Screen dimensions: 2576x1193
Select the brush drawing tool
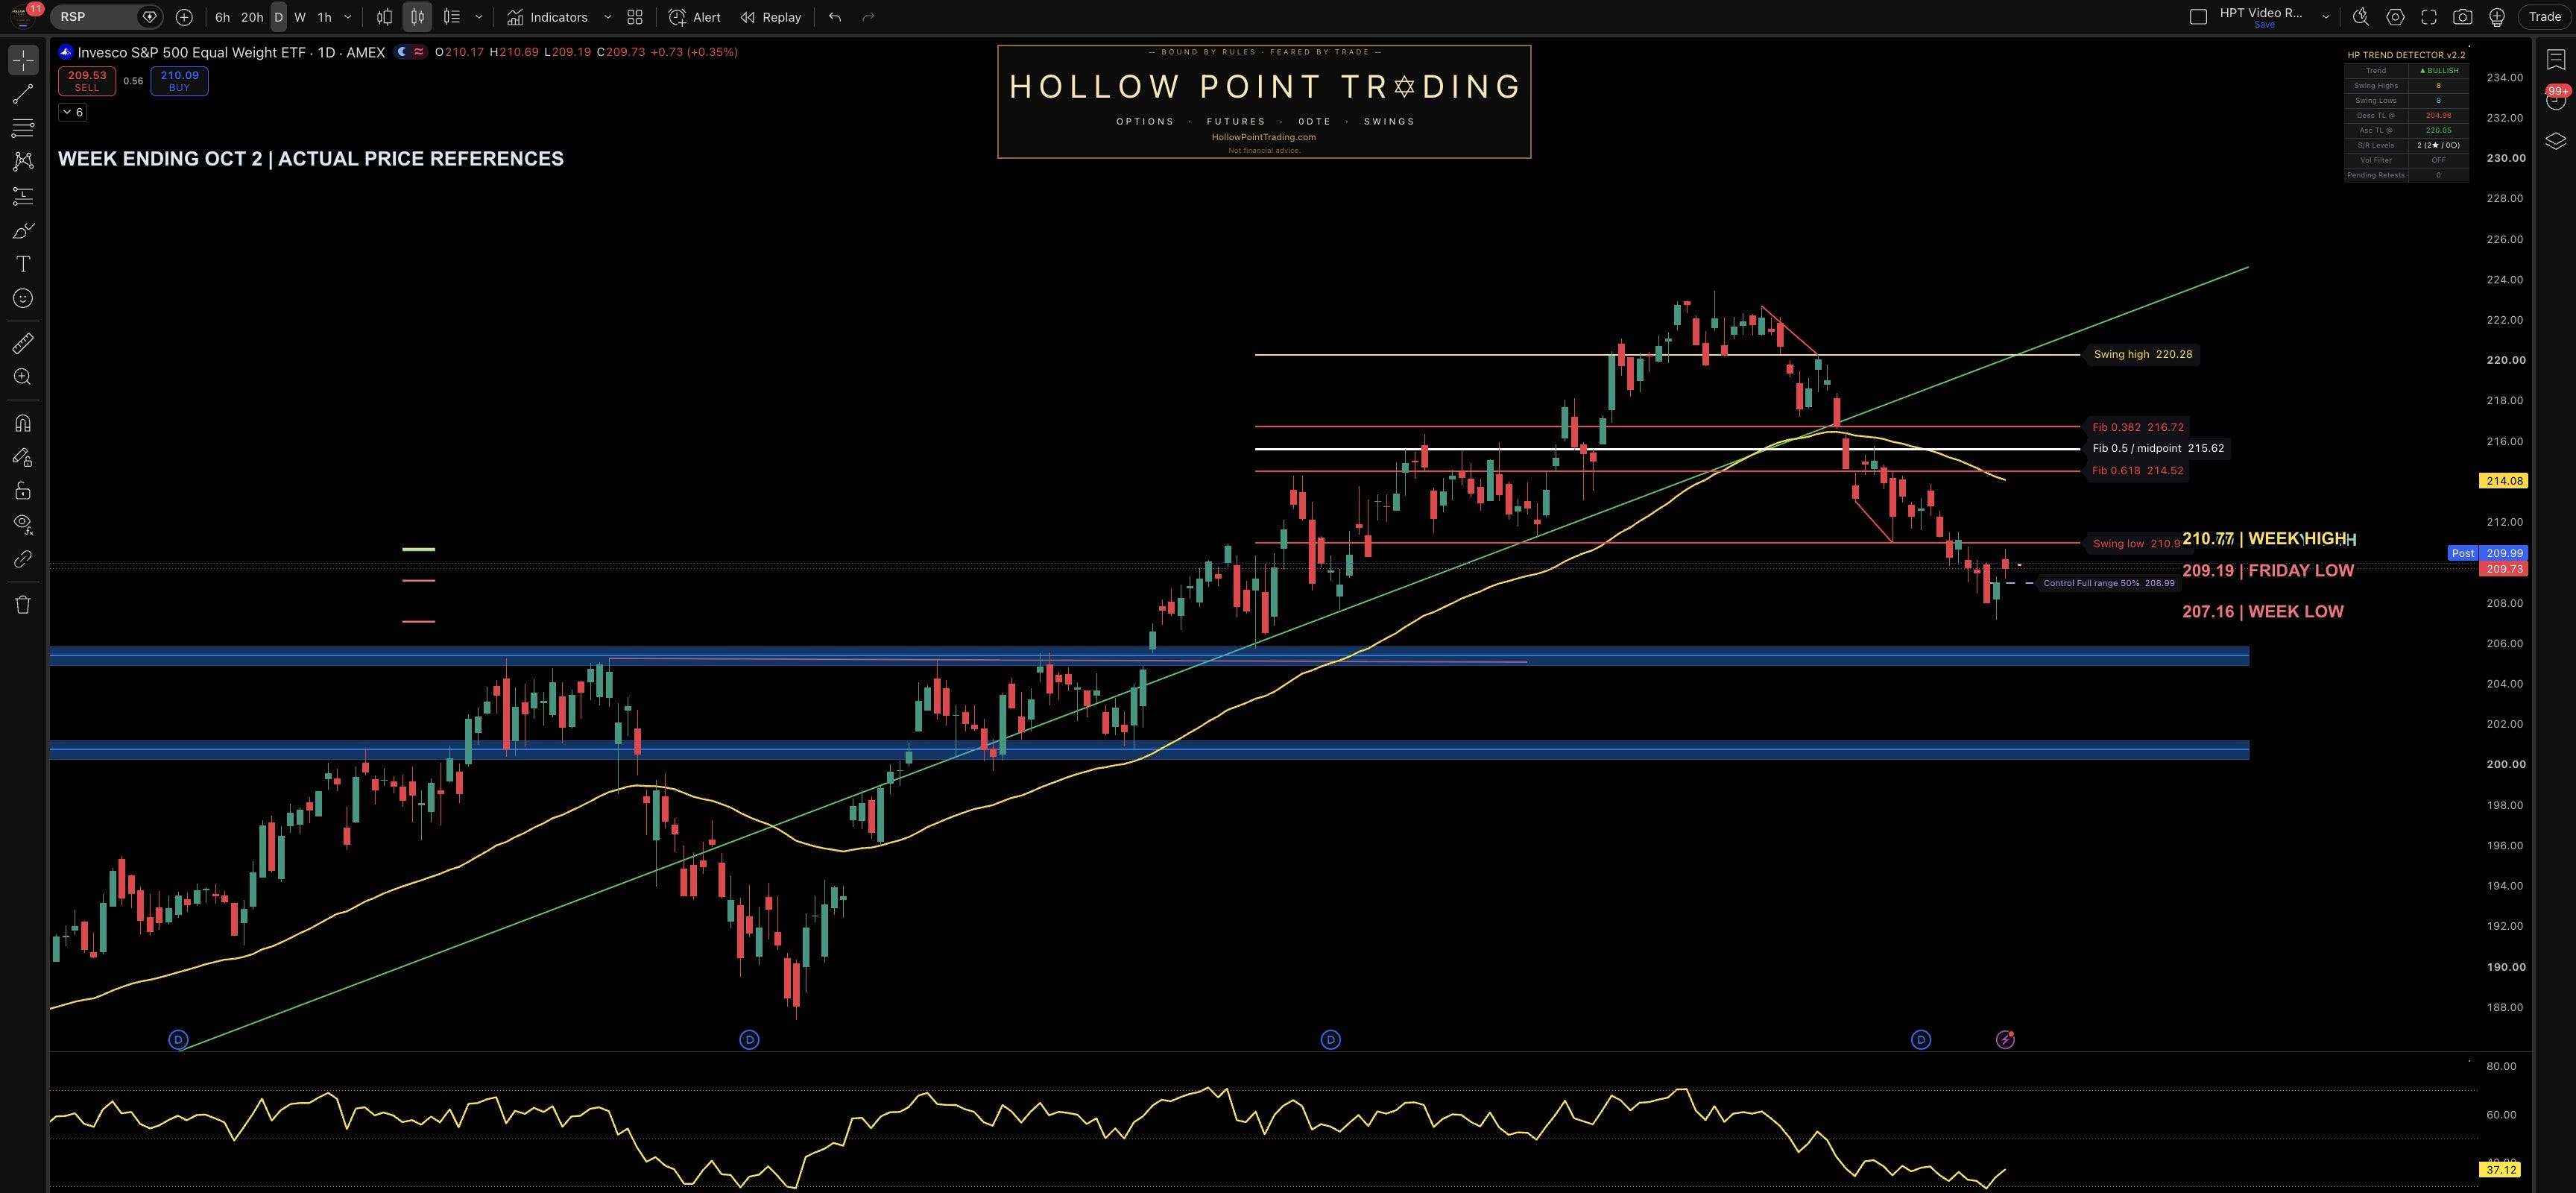pyautogui.click(x=23, y=230)
